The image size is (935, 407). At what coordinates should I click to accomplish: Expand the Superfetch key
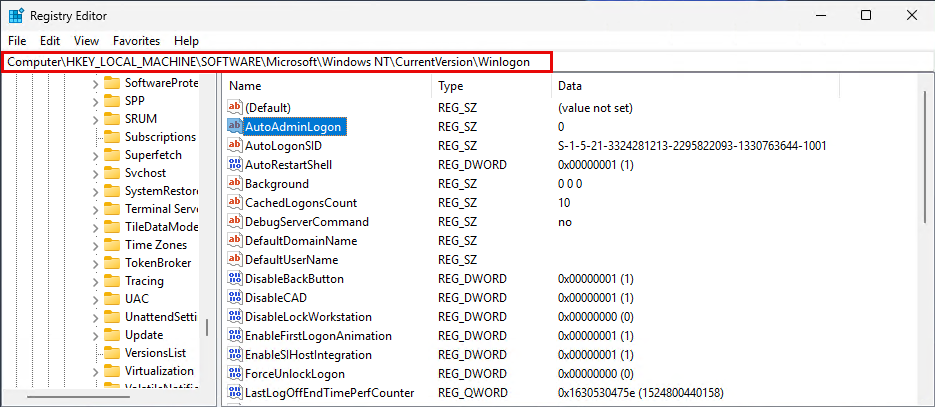pyautogui.click(x=95, y=156)
